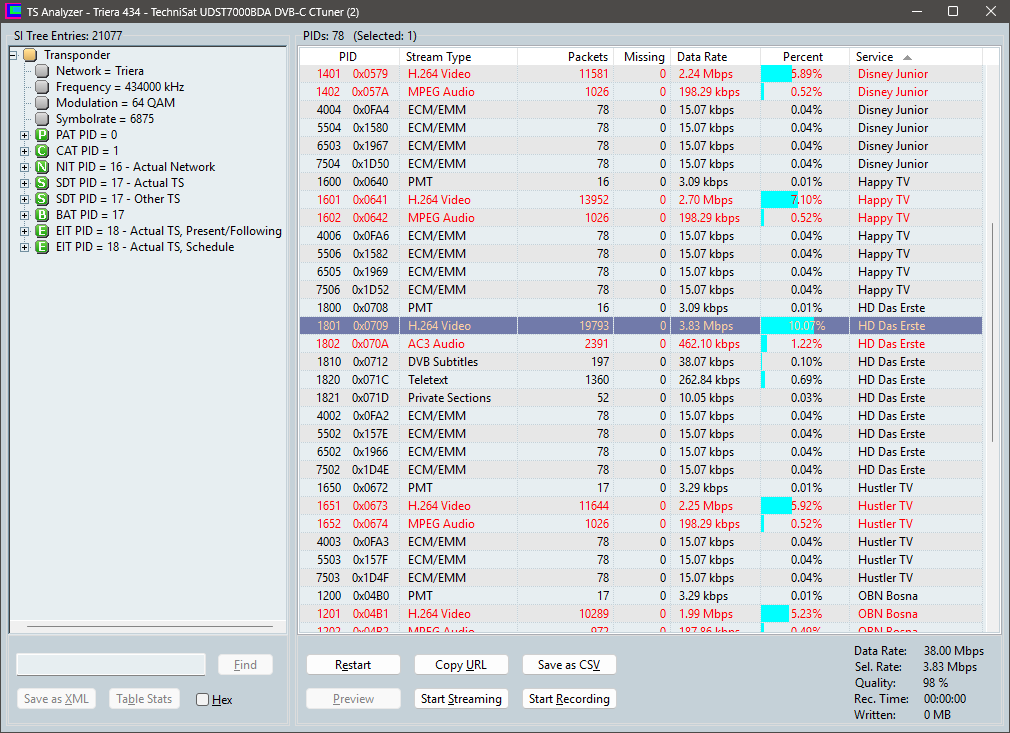
Task: Click the green B icon for BAT PID
Action: [42, 214]
